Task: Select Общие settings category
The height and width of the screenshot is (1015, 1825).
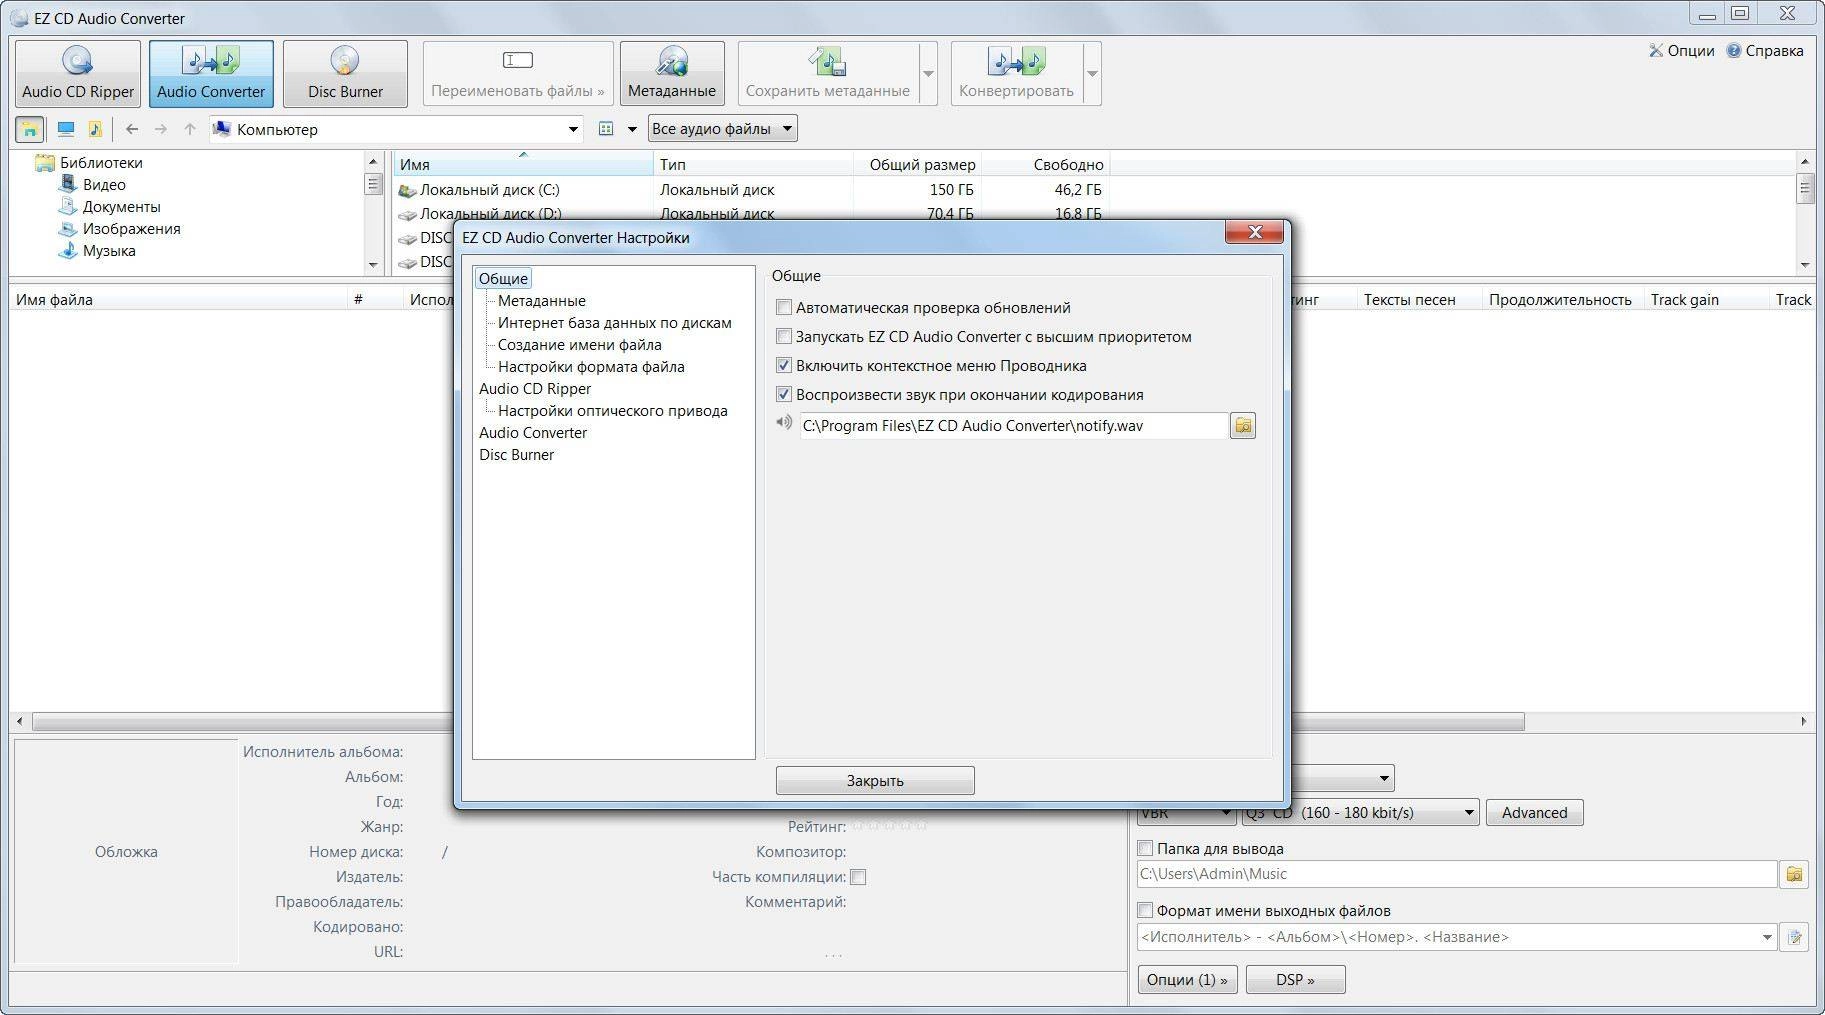Action: [x=503, y=279]
